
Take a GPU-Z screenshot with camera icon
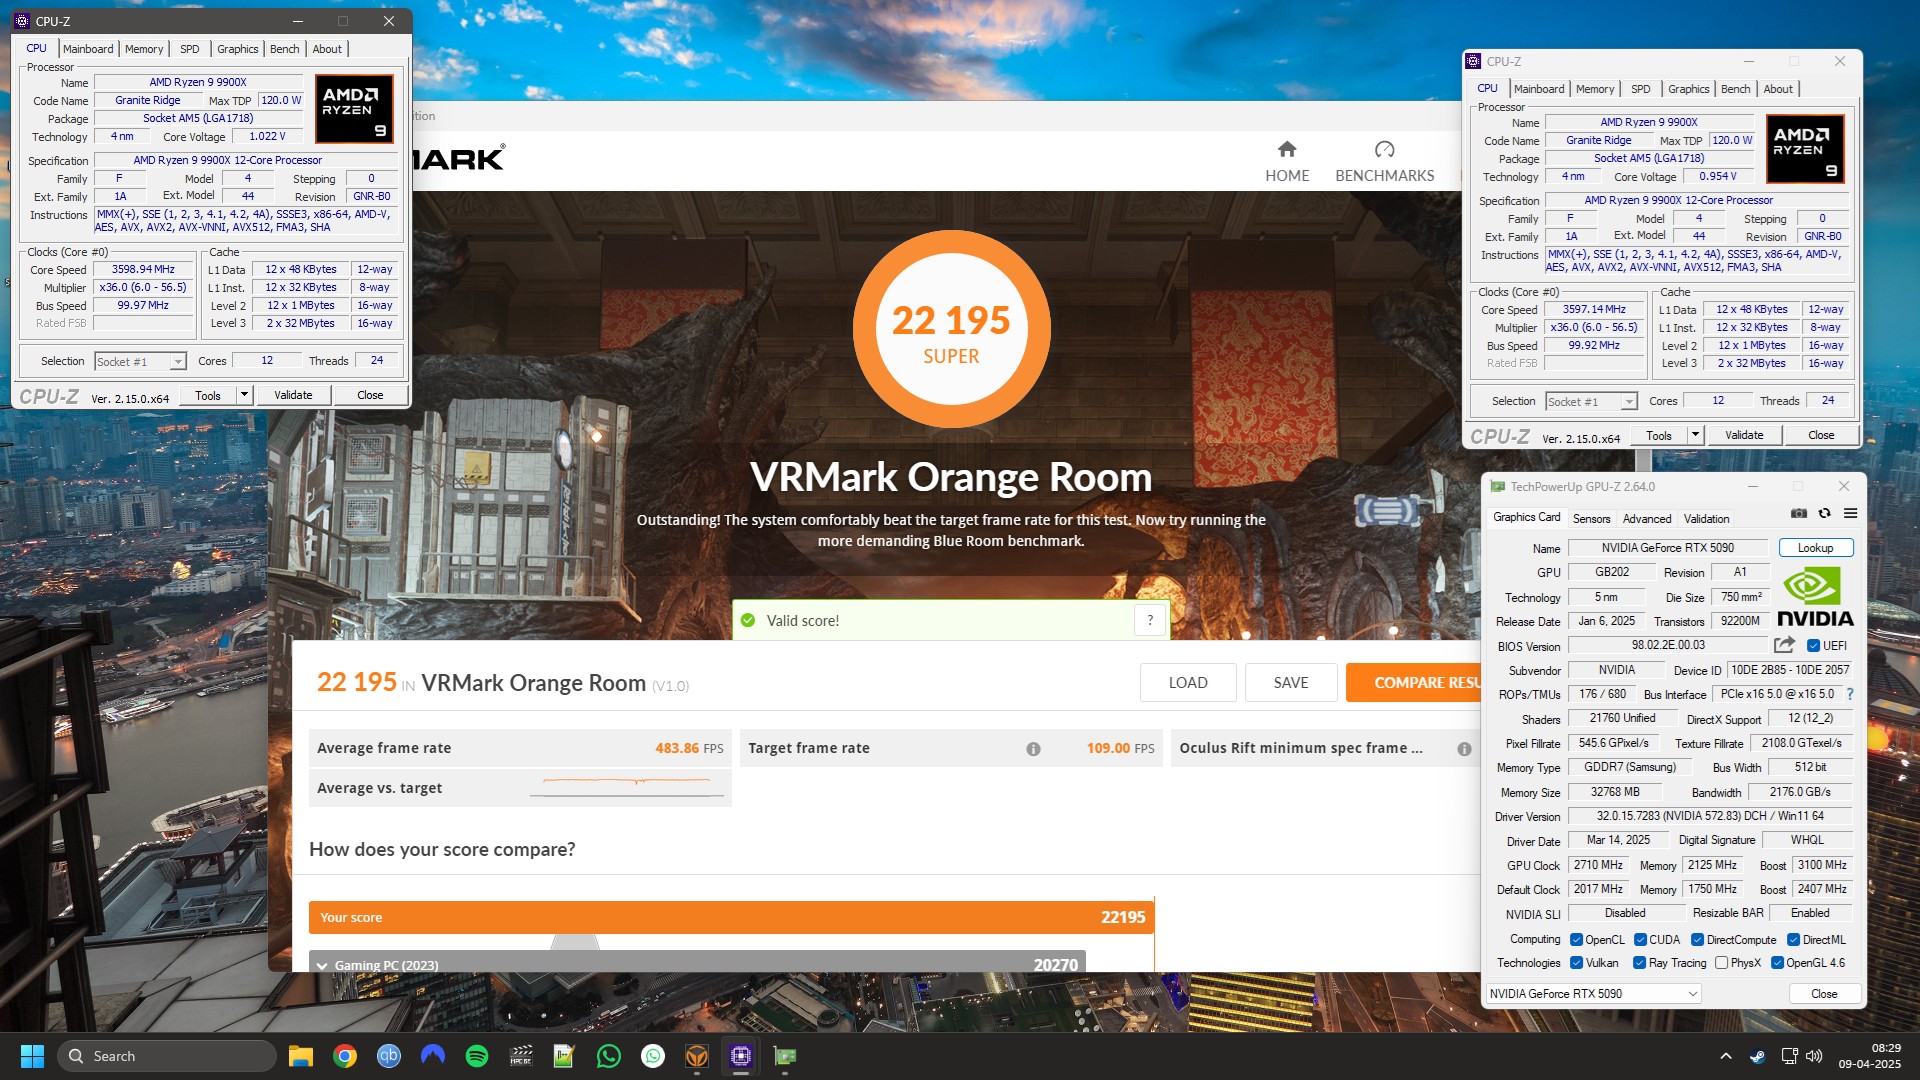(x=1799, y=513)
